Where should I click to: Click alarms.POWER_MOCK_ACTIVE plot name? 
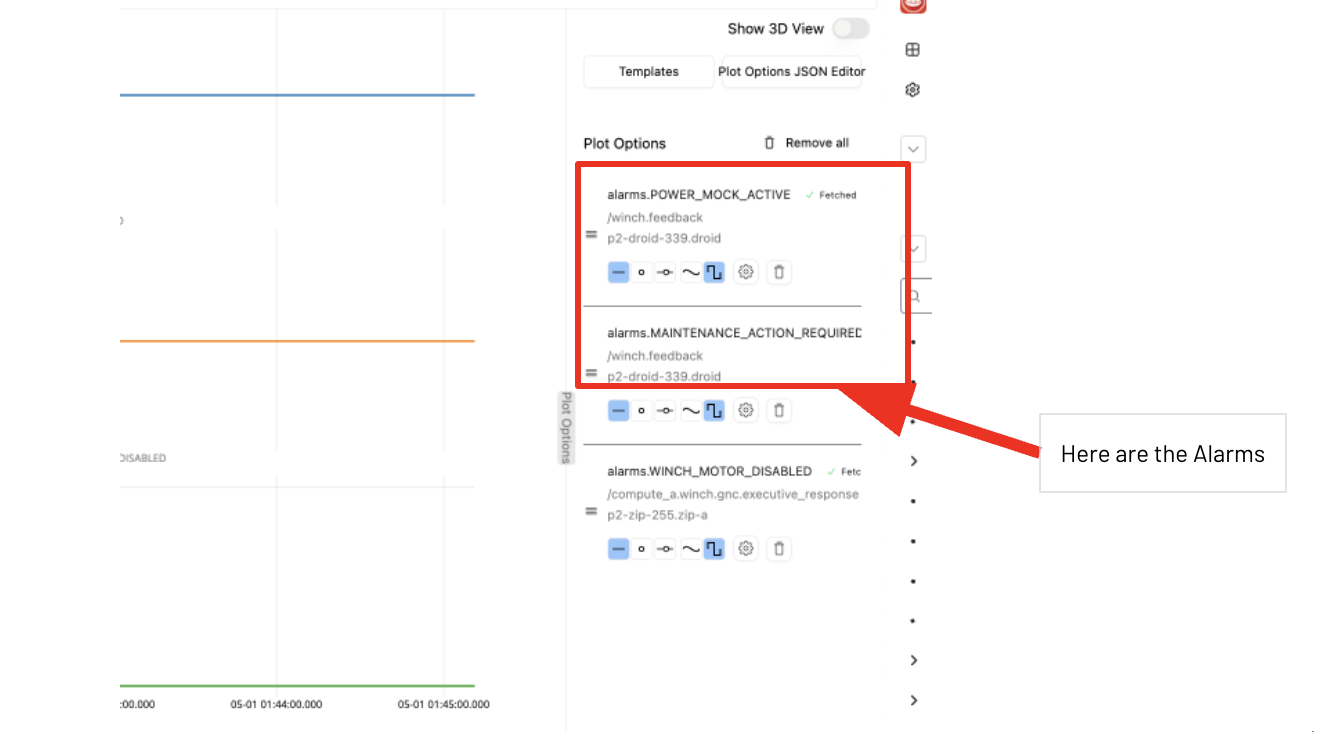click(699, 195)
